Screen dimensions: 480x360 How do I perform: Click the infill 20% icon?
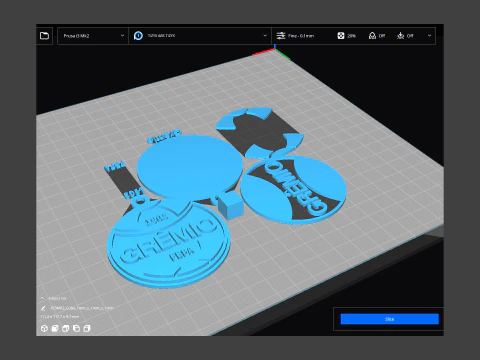pyautogui.click(x=341, y=36)
